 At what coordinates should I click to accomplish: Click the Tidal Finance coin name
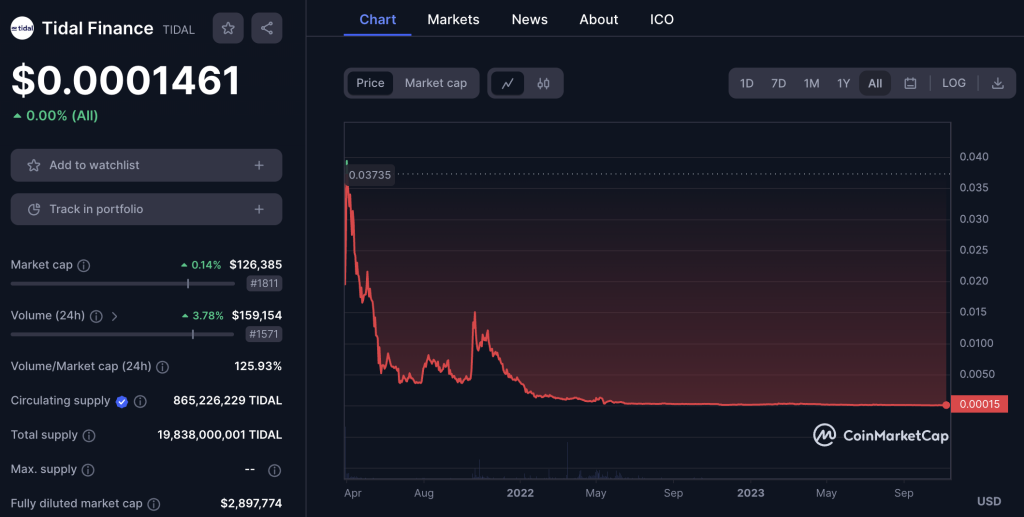[97, 29]
